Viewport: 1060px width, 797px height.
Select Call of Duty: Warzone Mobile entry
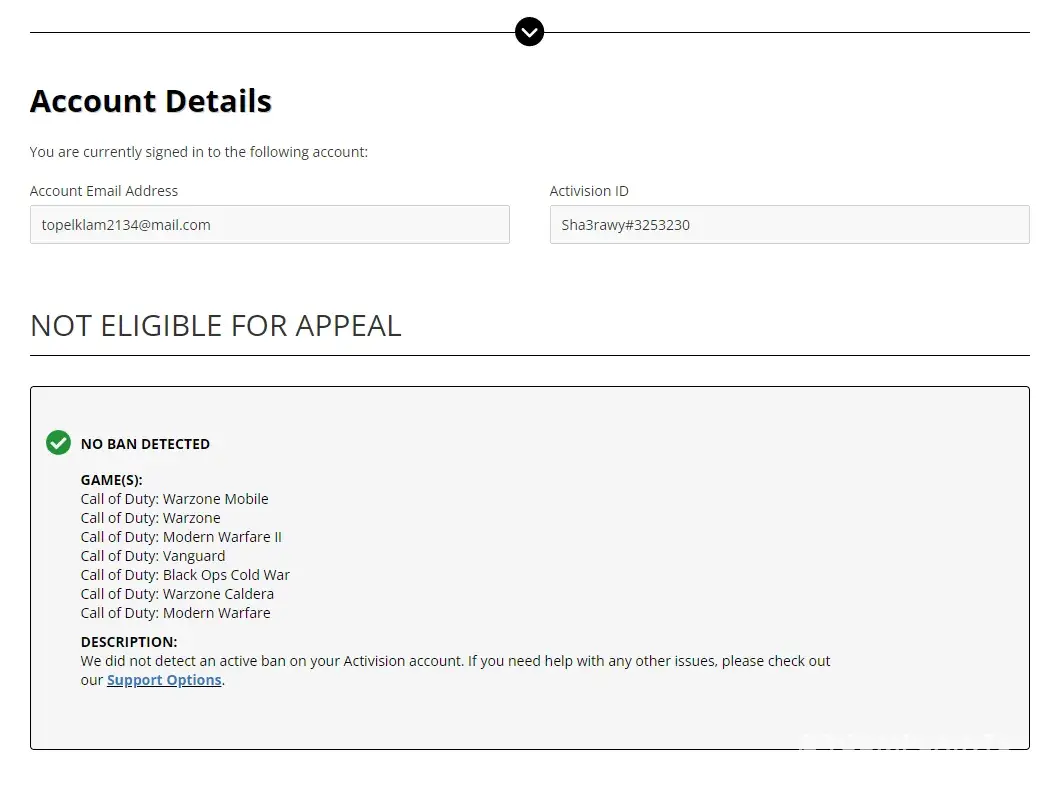pyautogui.click(x=174, y=499)
